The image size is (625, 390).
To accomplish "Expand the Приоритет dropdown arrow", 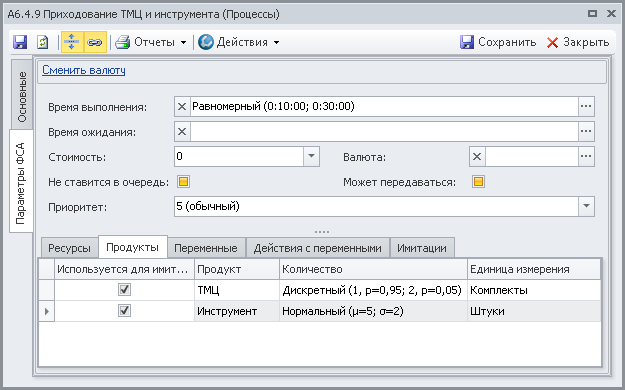I will click(x=586, y=206).
